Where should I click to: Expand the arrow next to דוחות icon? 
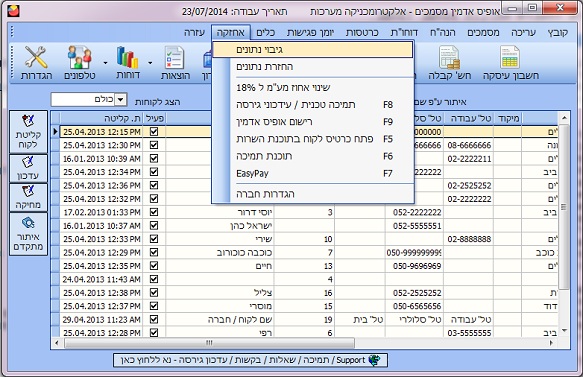tap(150, 63)
